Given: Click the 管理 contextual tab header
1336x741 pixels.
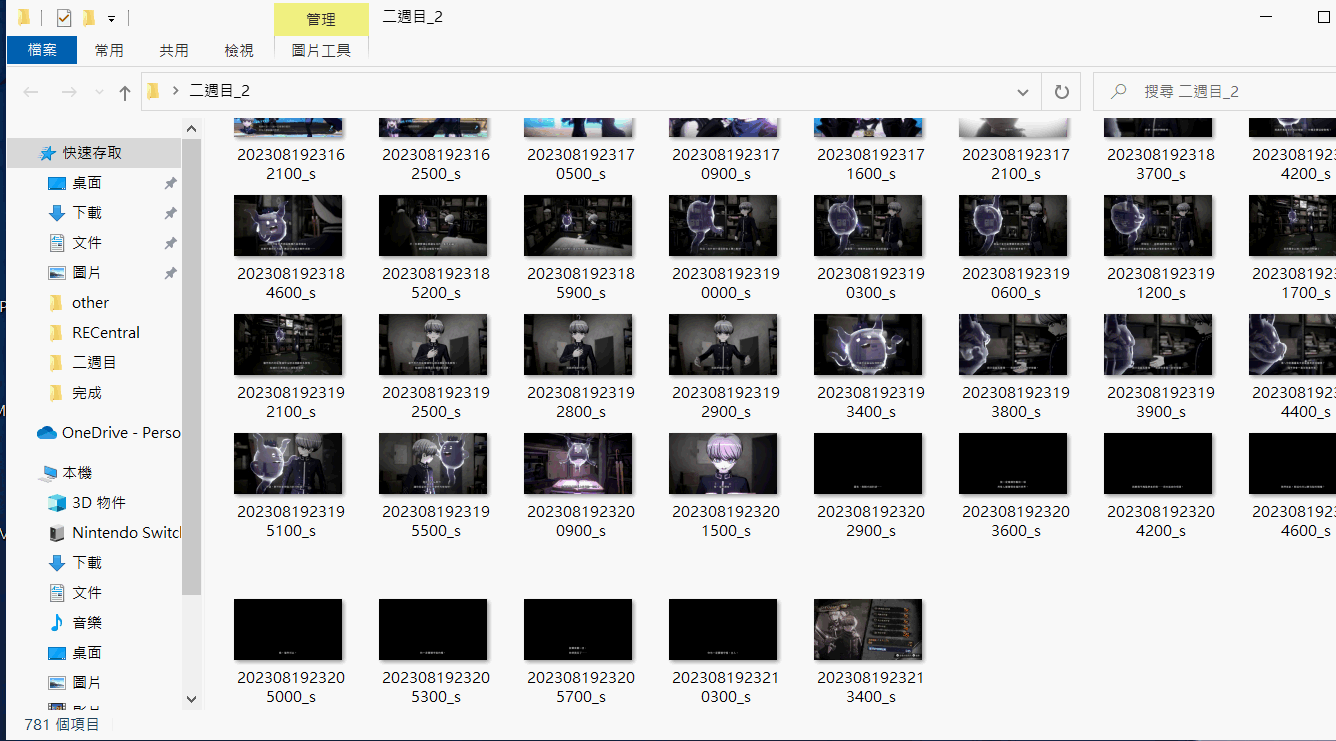Looking at the screenshot, I should pos(321,19).
